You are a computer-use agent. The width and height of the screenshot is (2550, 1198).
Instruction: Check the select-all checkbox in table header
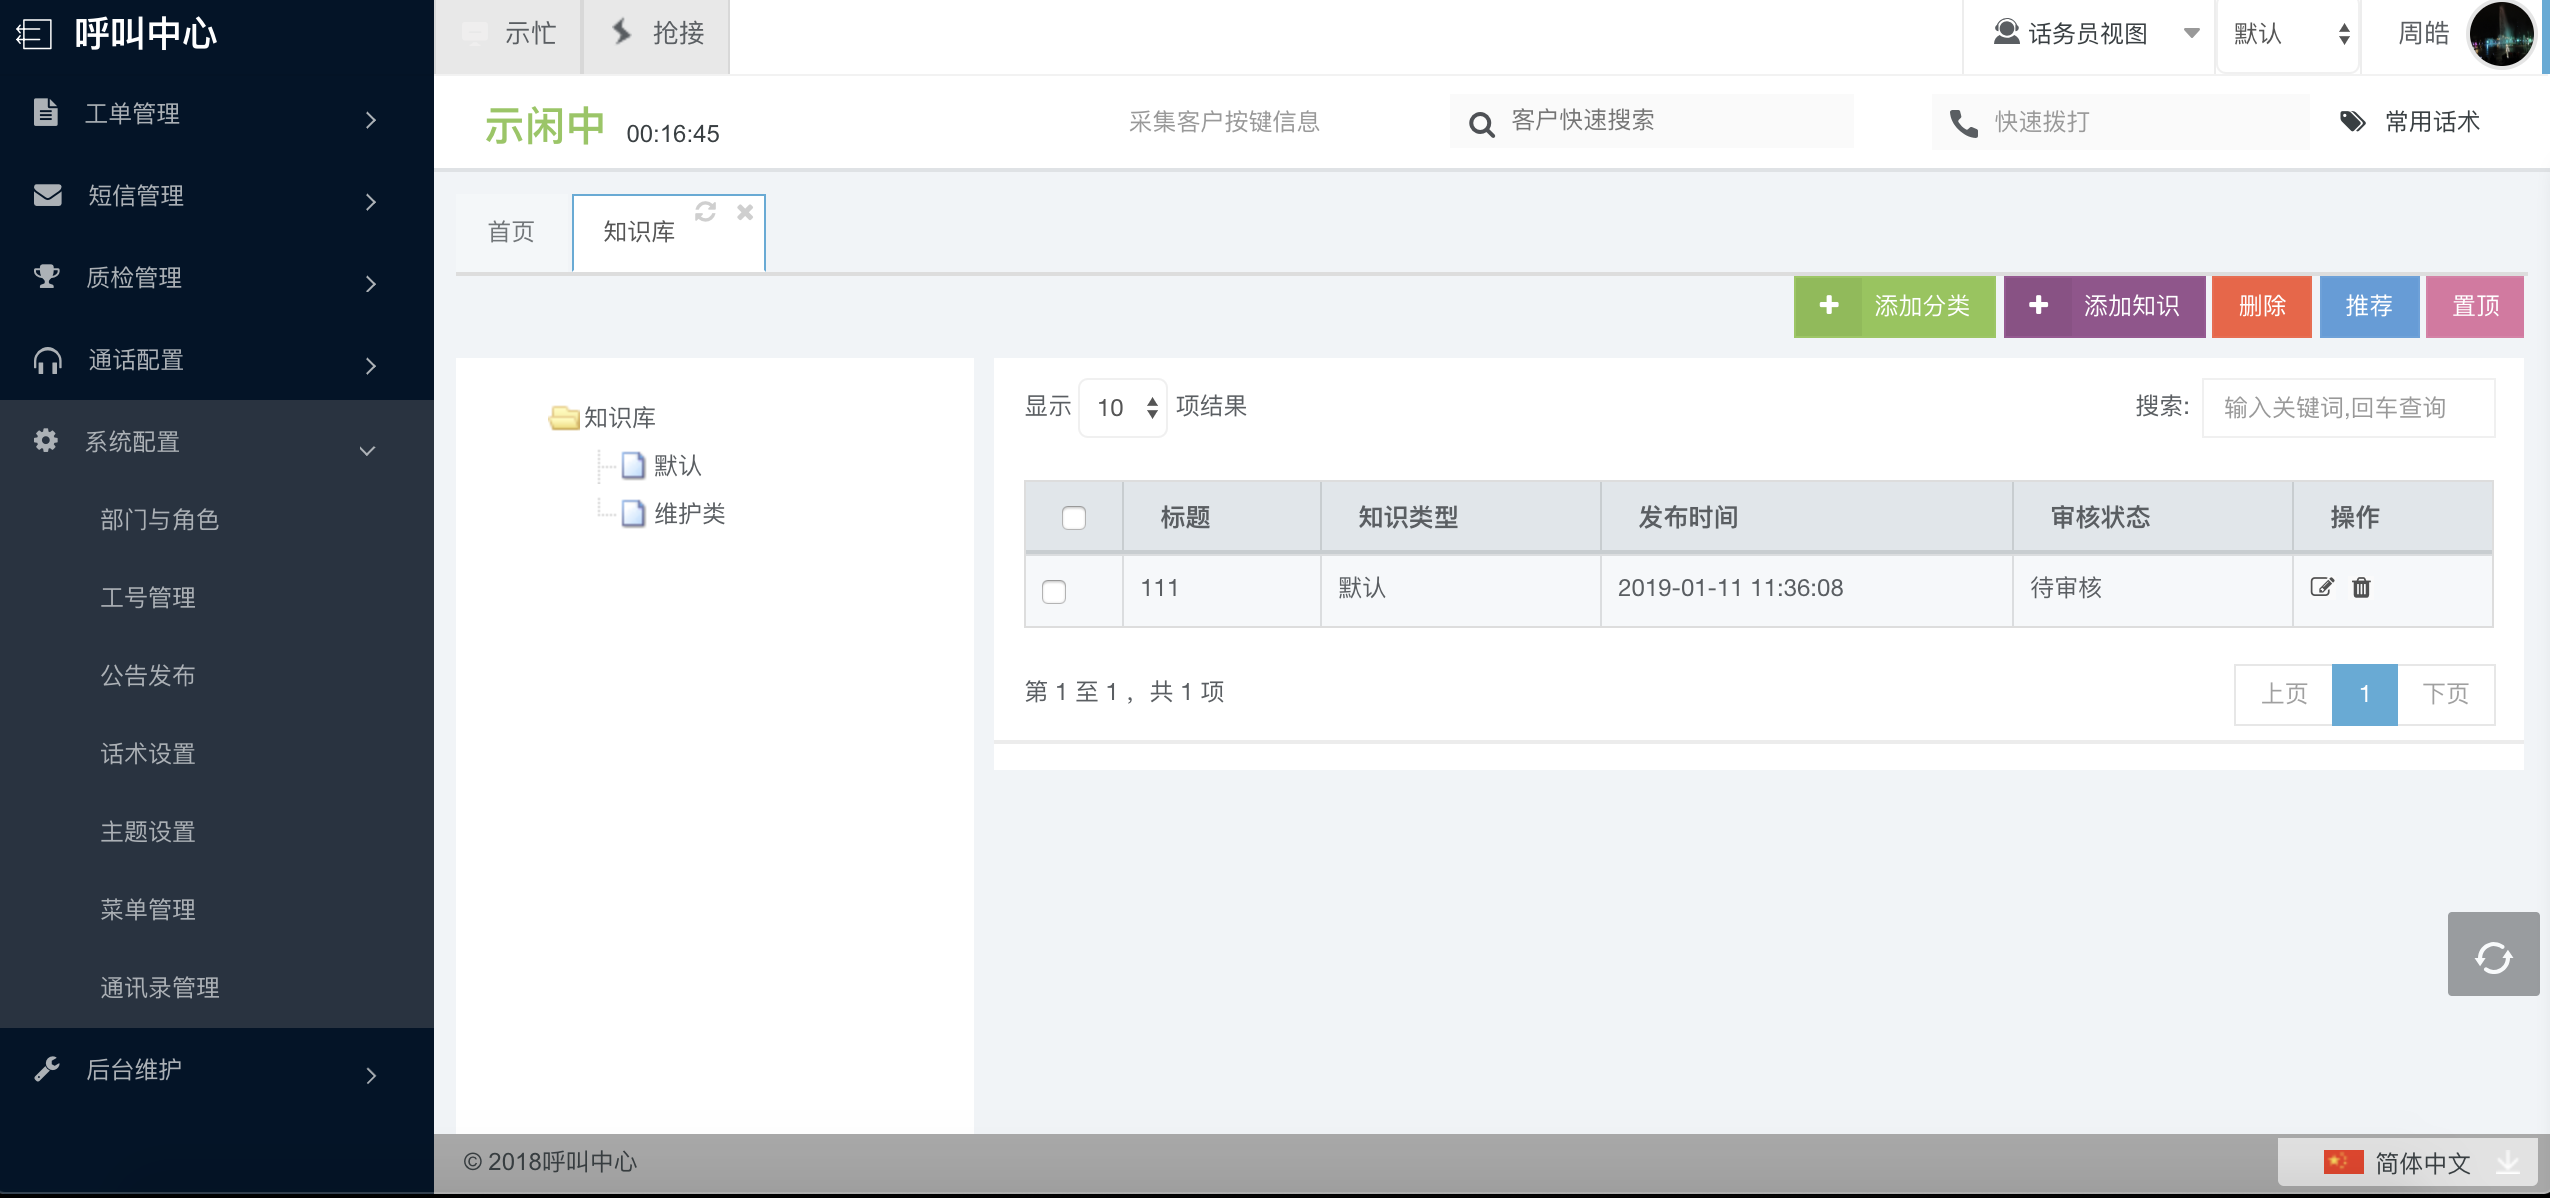[1073, 518]
